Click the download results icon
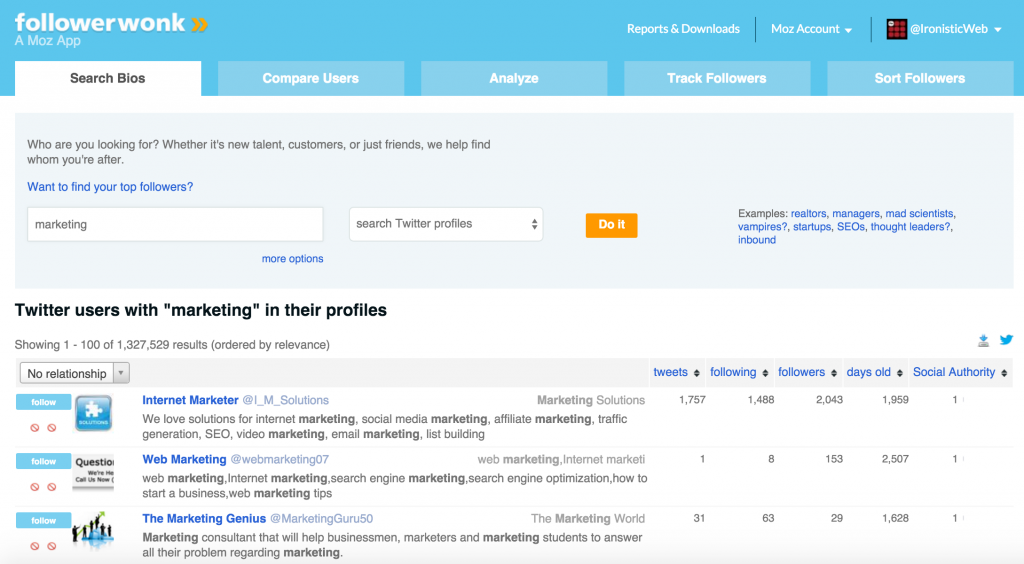1024x564 pixels. pyautogui.click(x=984, y=340)
